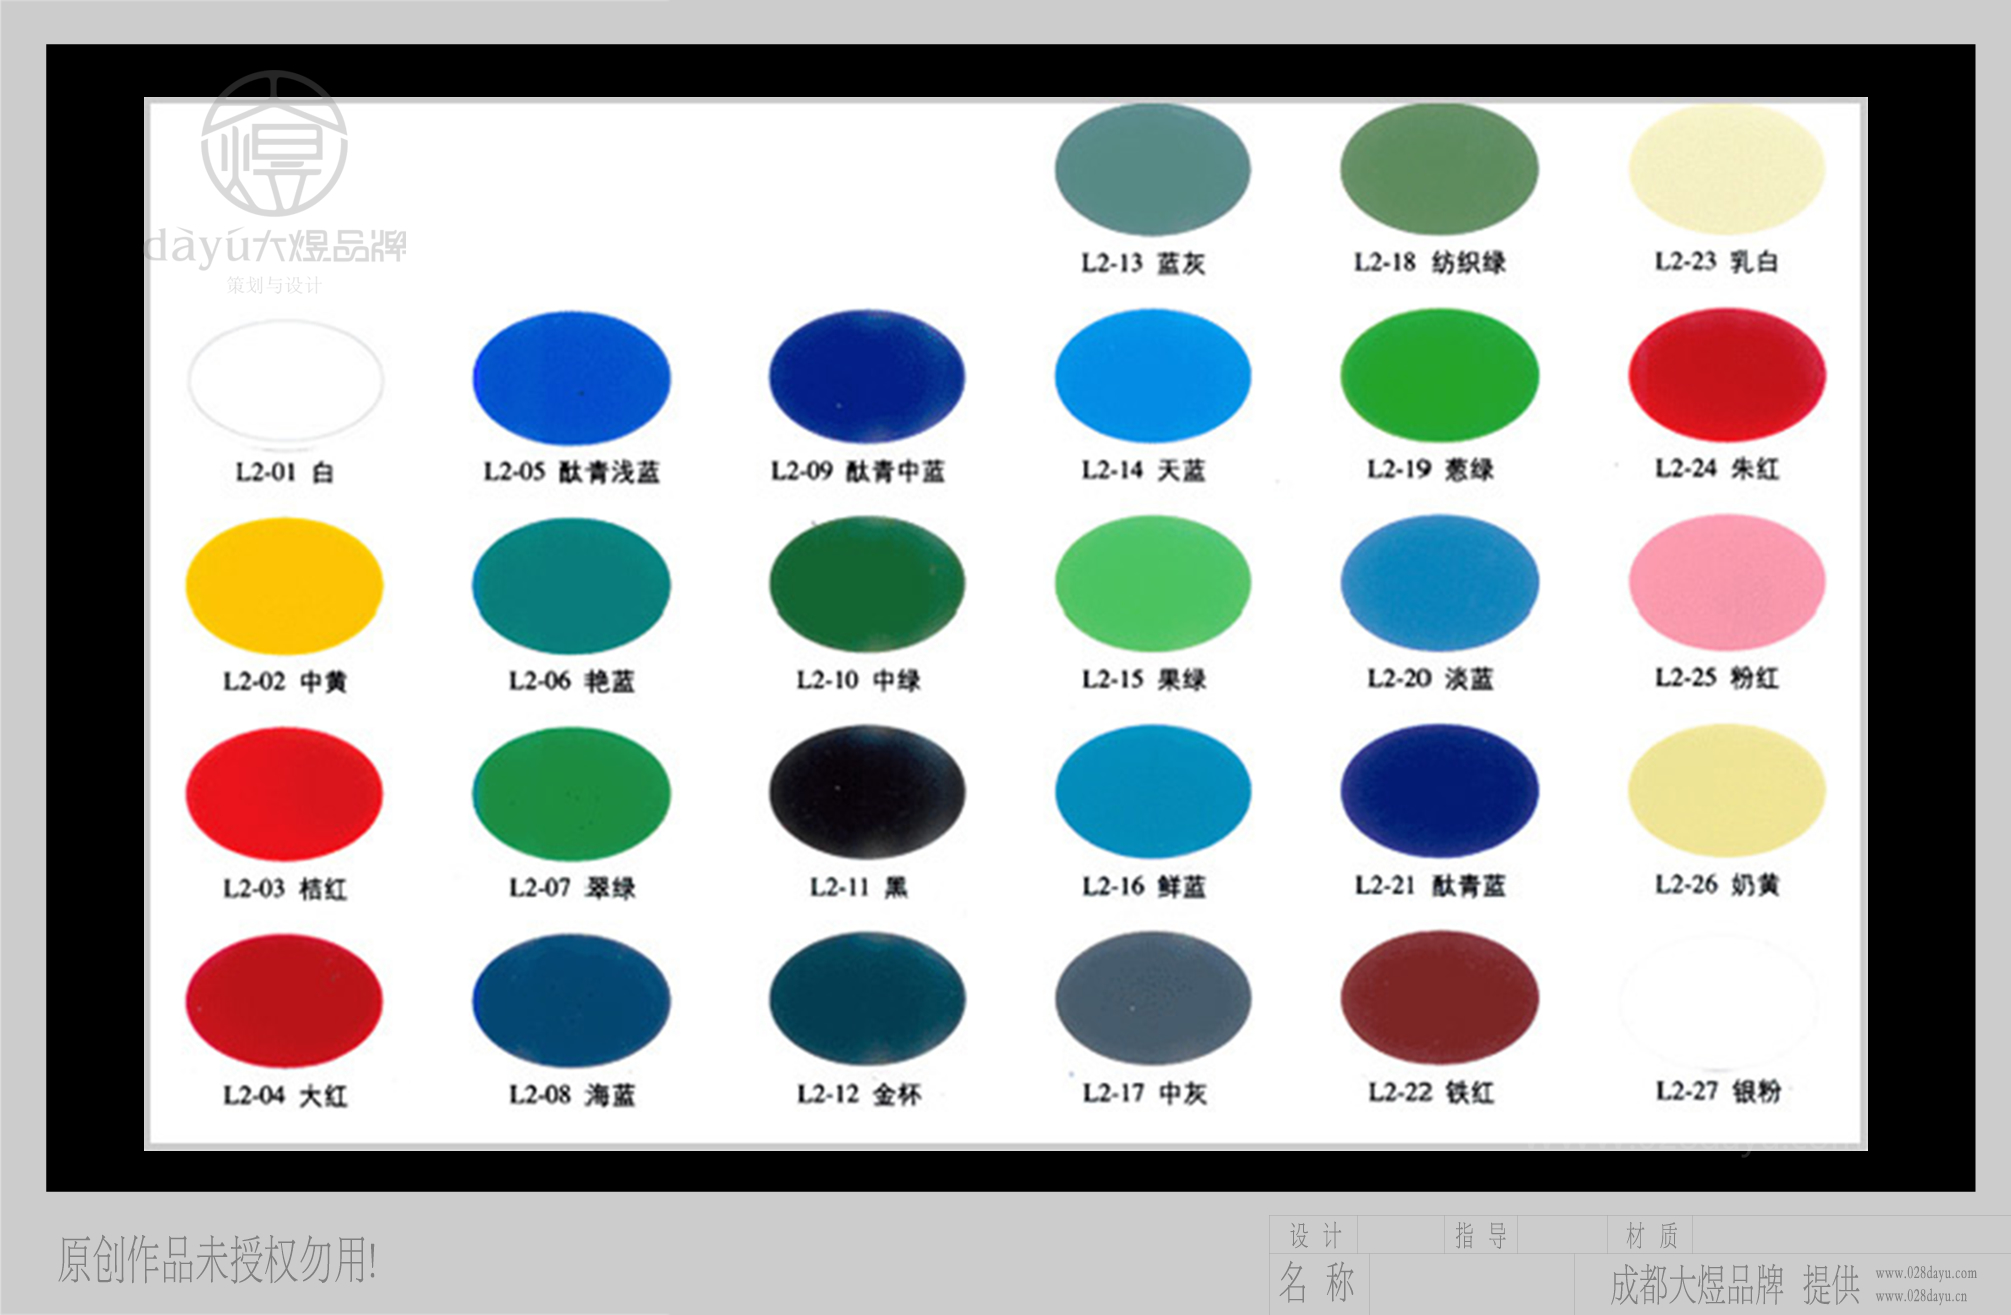Click the label text L2-27 银粉

click(x=1718, y=1091)
